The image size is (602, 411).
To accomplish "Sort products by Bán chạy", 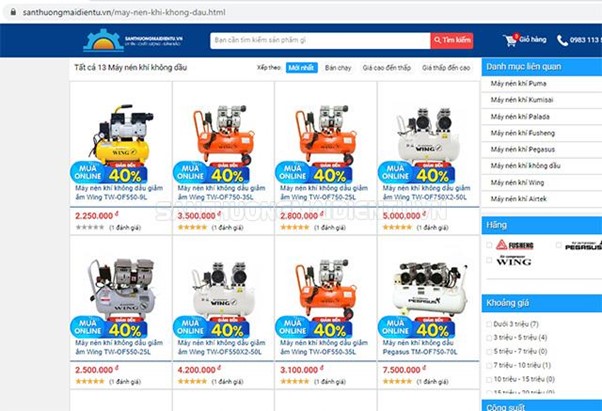I will [x=338, y=68].
